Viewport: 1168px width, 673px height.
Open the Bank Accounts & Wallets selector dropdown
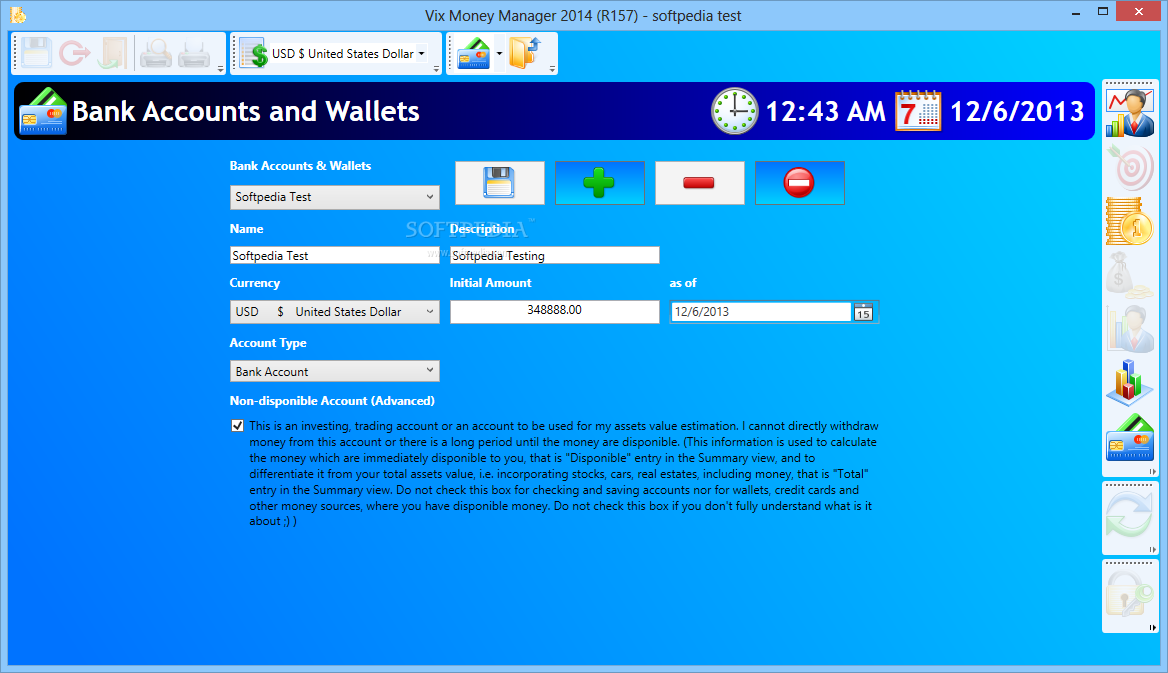coord(334,197)
